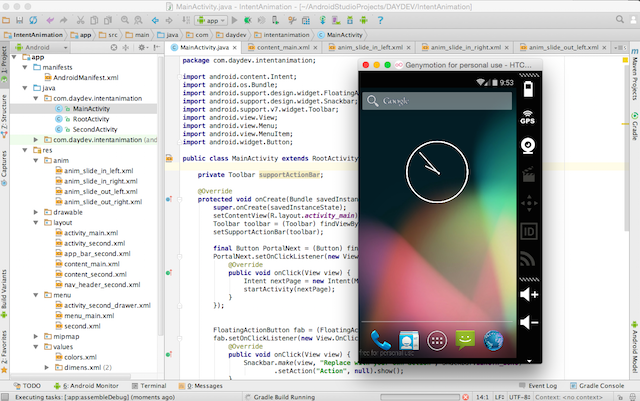The image size is (640, 401).
Task: Open the Phone app in the emulator
Action: click(380, 340)
